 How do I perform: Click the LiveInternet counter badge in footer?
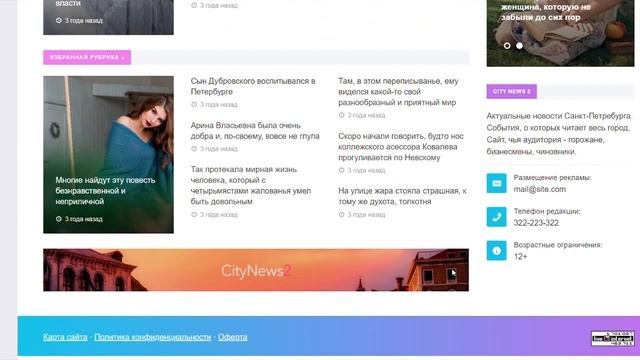point(613,338)
